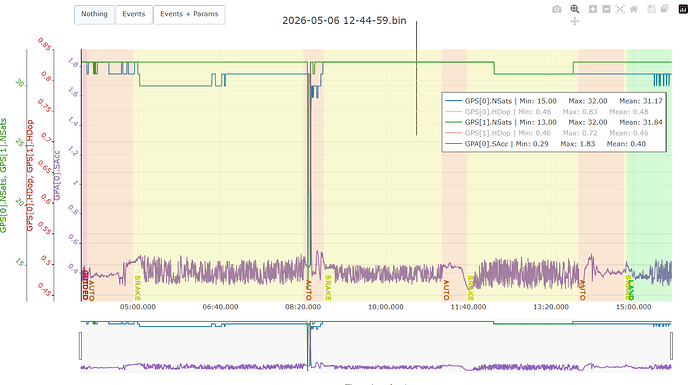Click the 30 tick on green NSats axis
This screenshot has width=690, height=385.
pyautogui.click(x=19, y=83)
